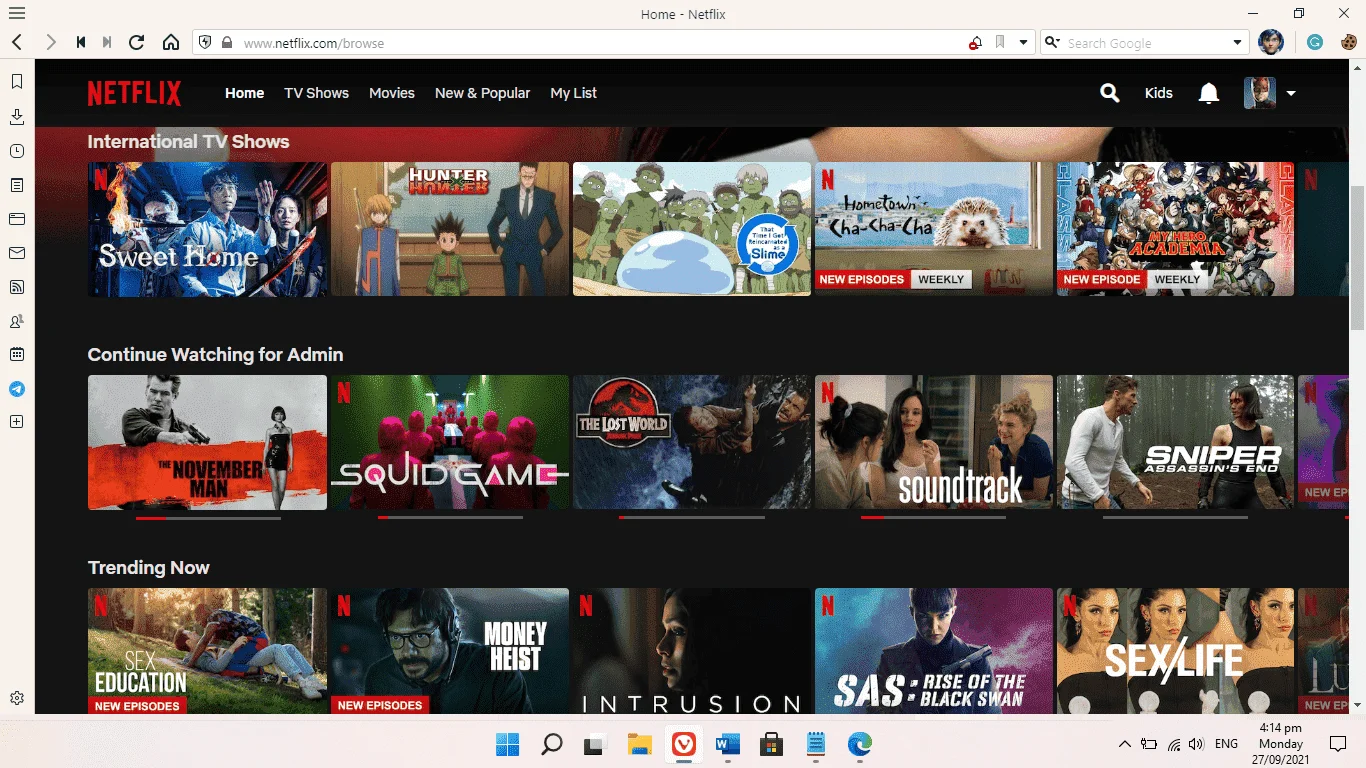Open Netflix search
Viewport: 1366px width, 768px height.
1109,93
